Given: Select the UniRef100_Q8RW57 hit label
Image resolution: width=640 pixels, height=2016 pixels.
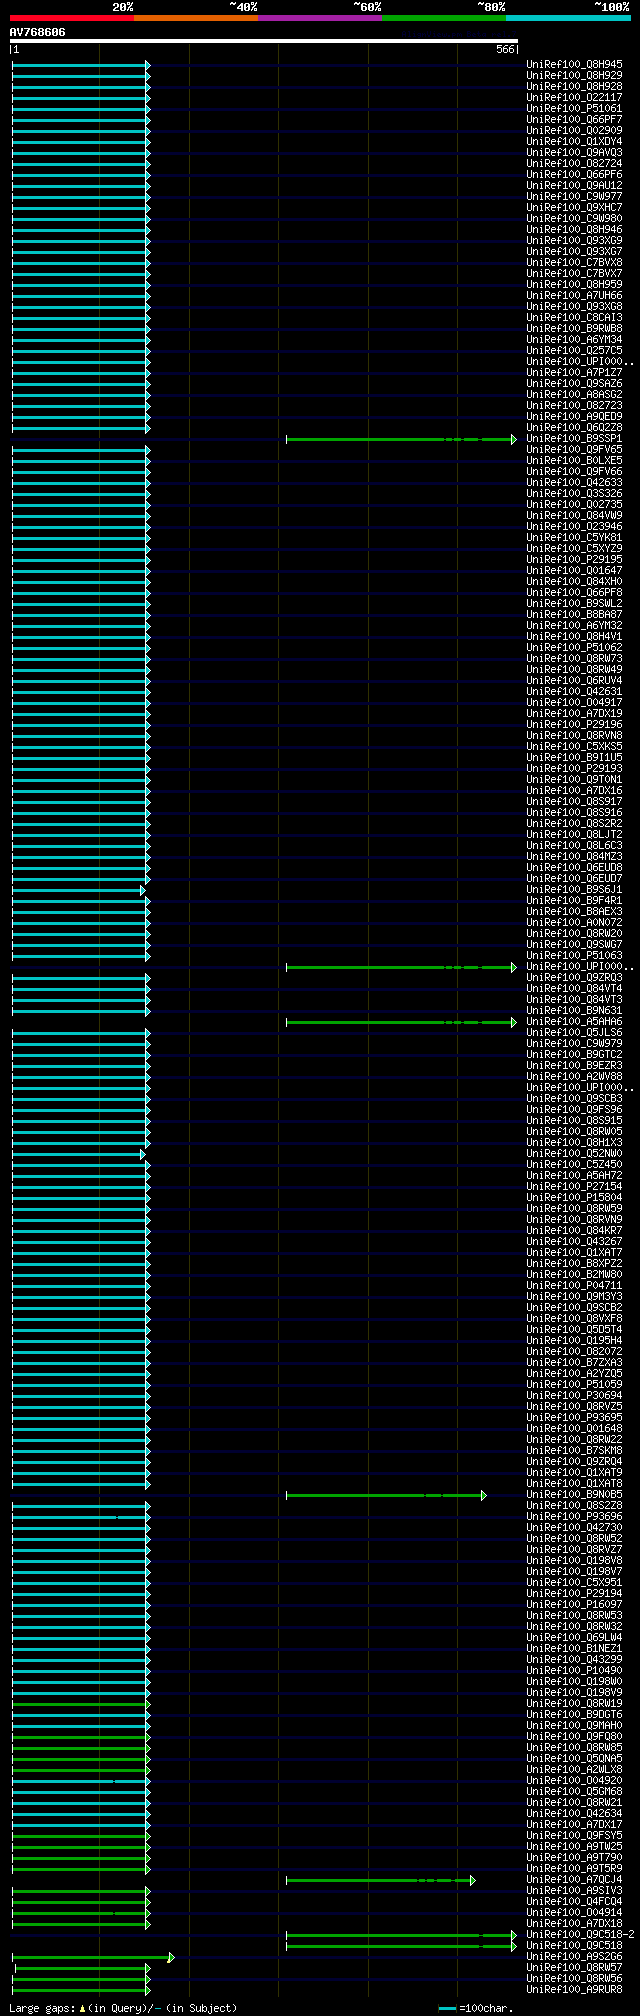Looking at the screenshot, I should click(x=574, y=1968).
